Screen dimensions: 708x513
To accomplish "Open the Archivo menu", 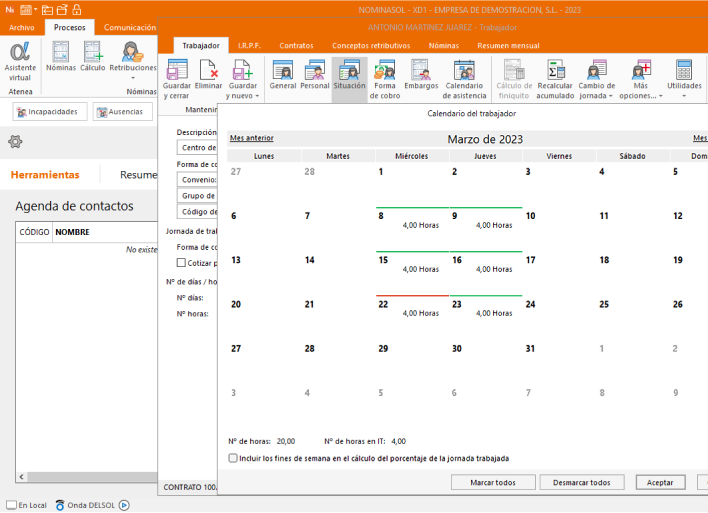I will tap(22, 28).
